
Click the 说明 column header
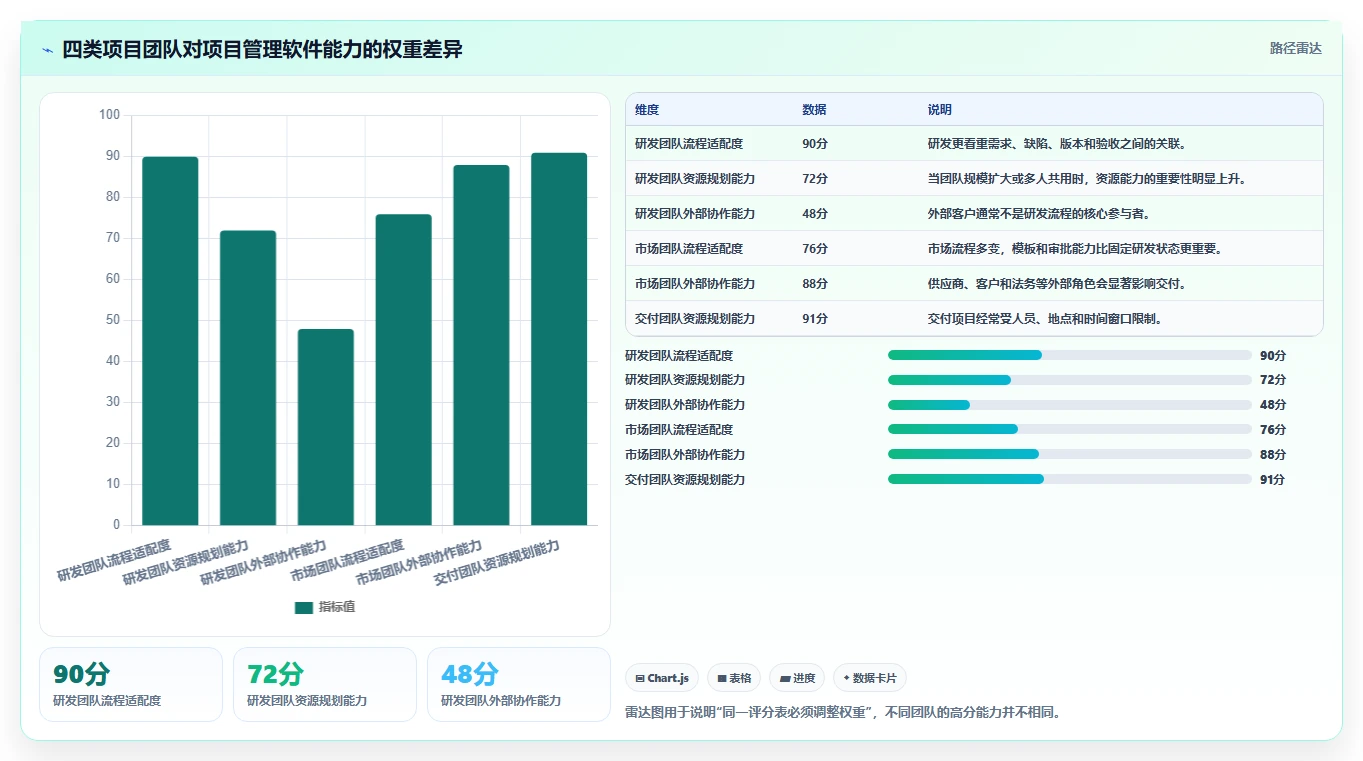pyautogui.click(x=940, y=110)
